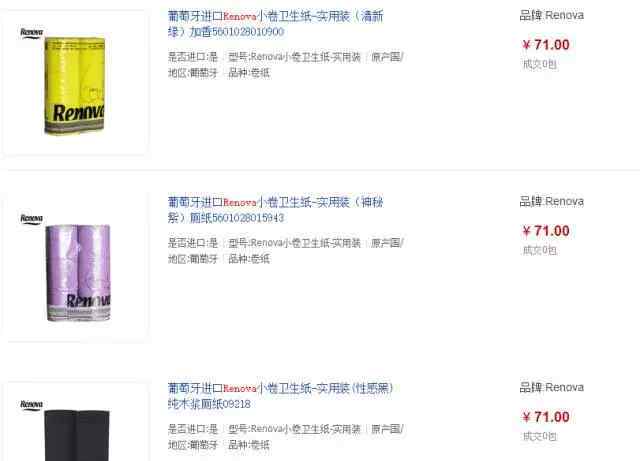Click 品牌:Renova label of third product
This screenshot has width=640, height=461.
[551, 387]
